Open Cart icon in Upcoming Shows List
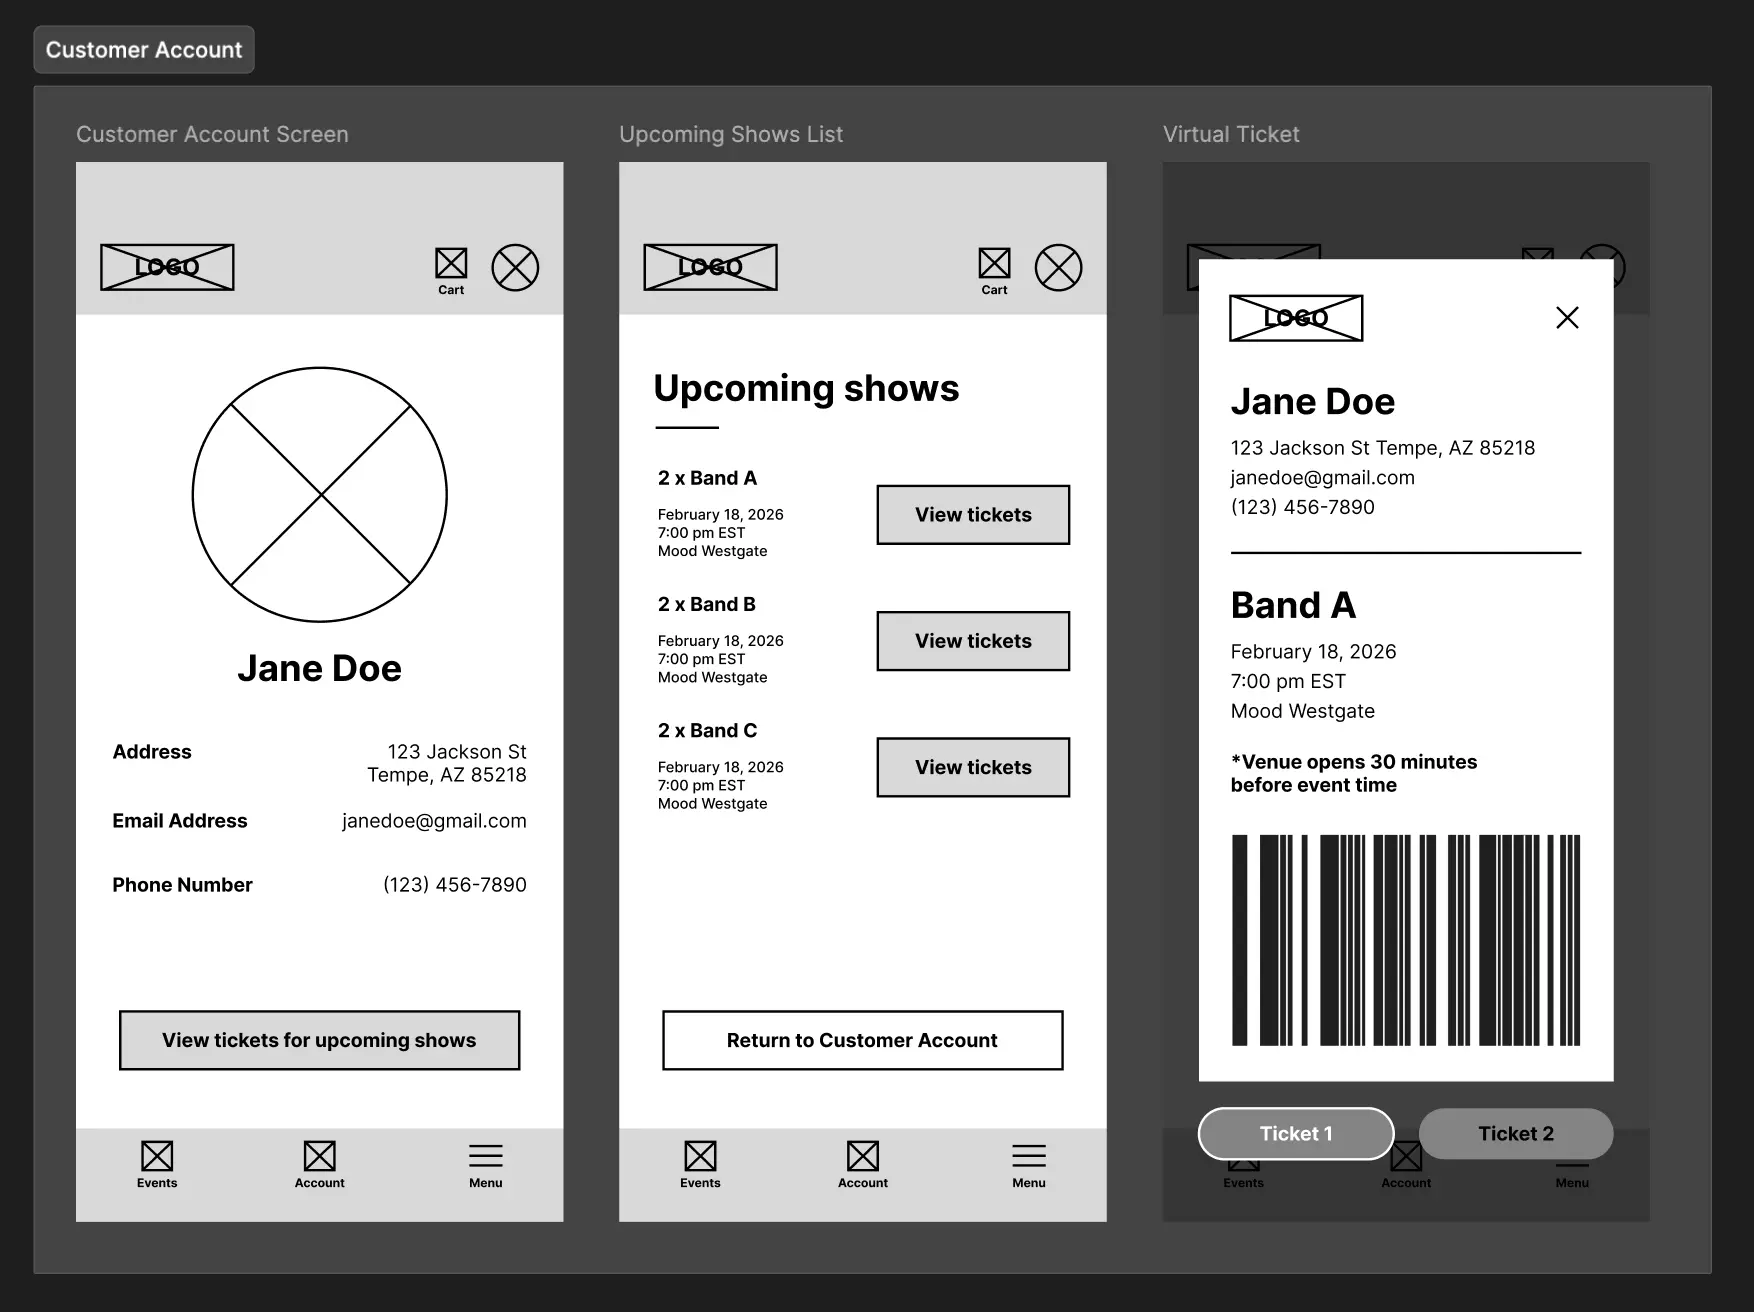The width and height of the screenshot is (1754, 1312). point(994,271)
